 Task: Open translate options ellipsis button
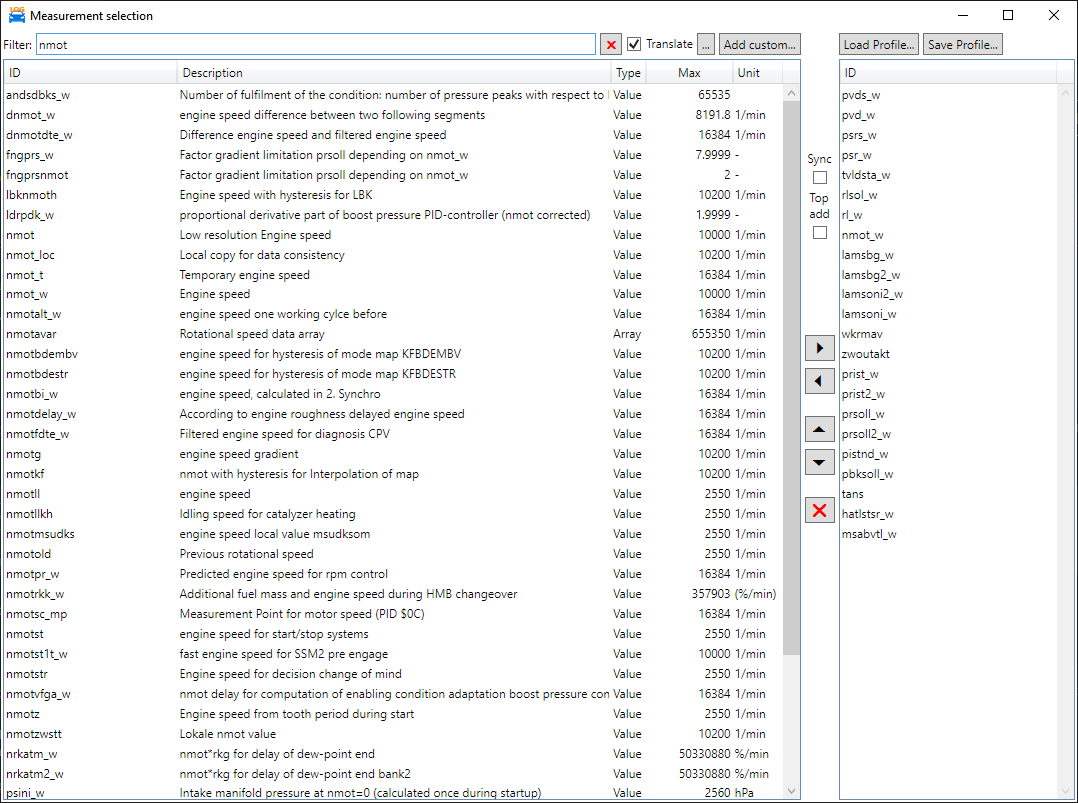pos(706,45)
